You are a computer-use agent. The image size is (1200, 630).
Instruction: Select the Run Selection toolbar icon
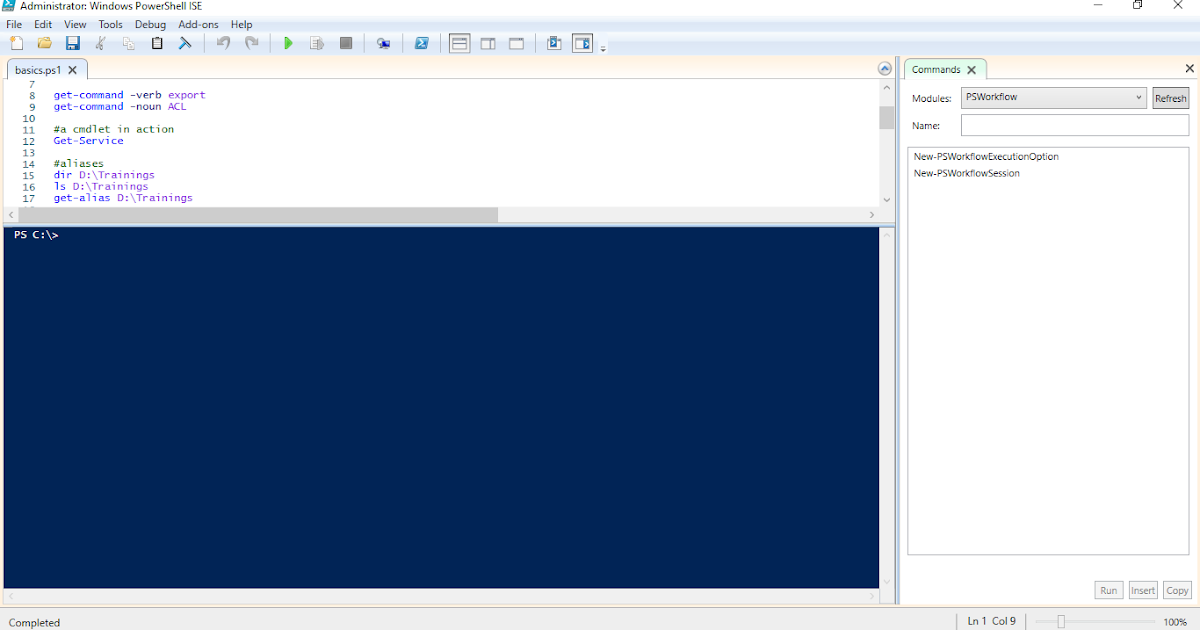317,43
